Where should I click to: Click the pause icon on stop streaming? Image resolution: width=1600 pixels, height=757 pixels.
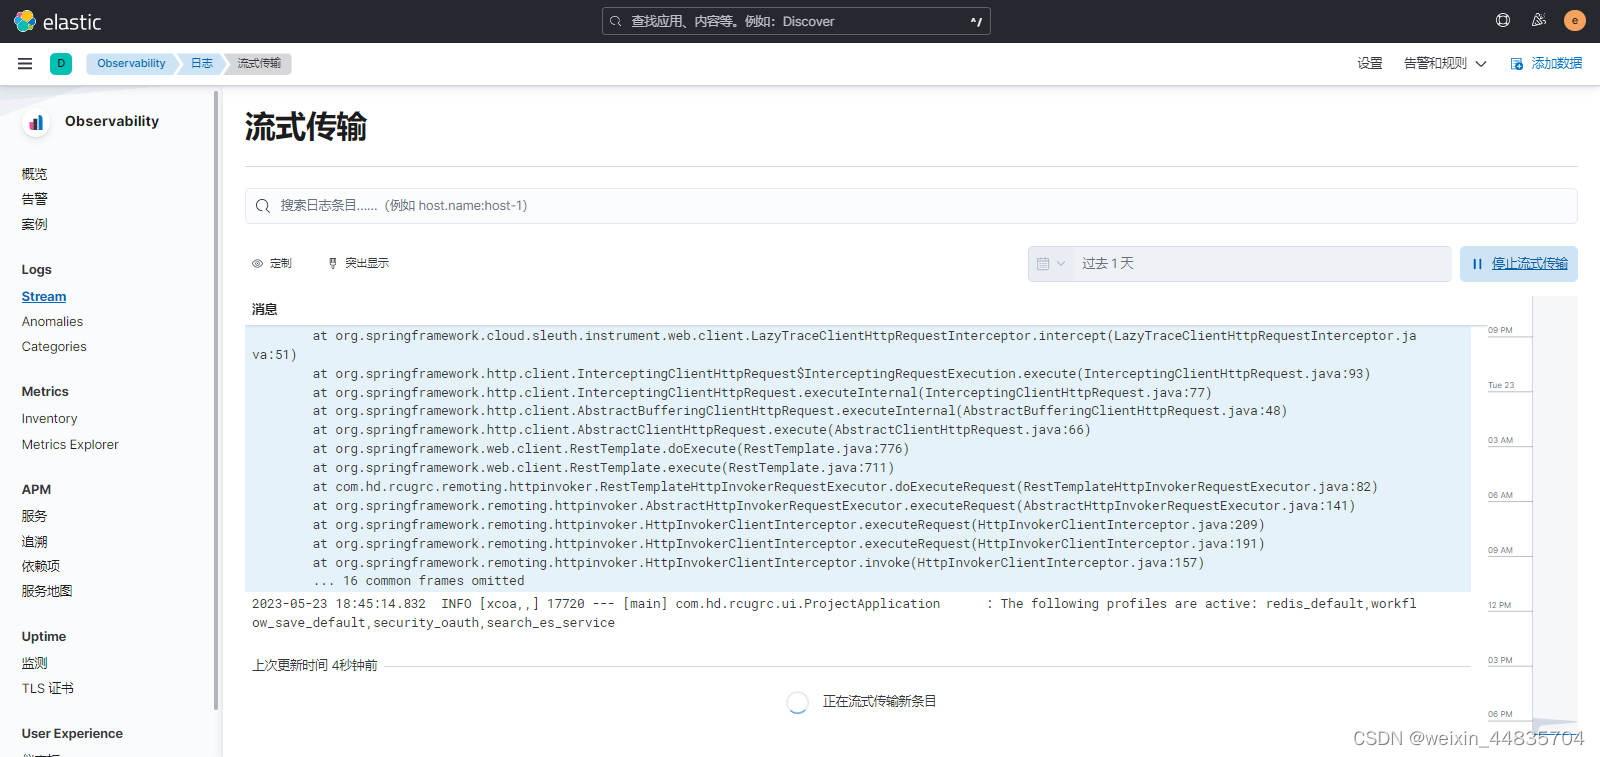point(1477,264)
